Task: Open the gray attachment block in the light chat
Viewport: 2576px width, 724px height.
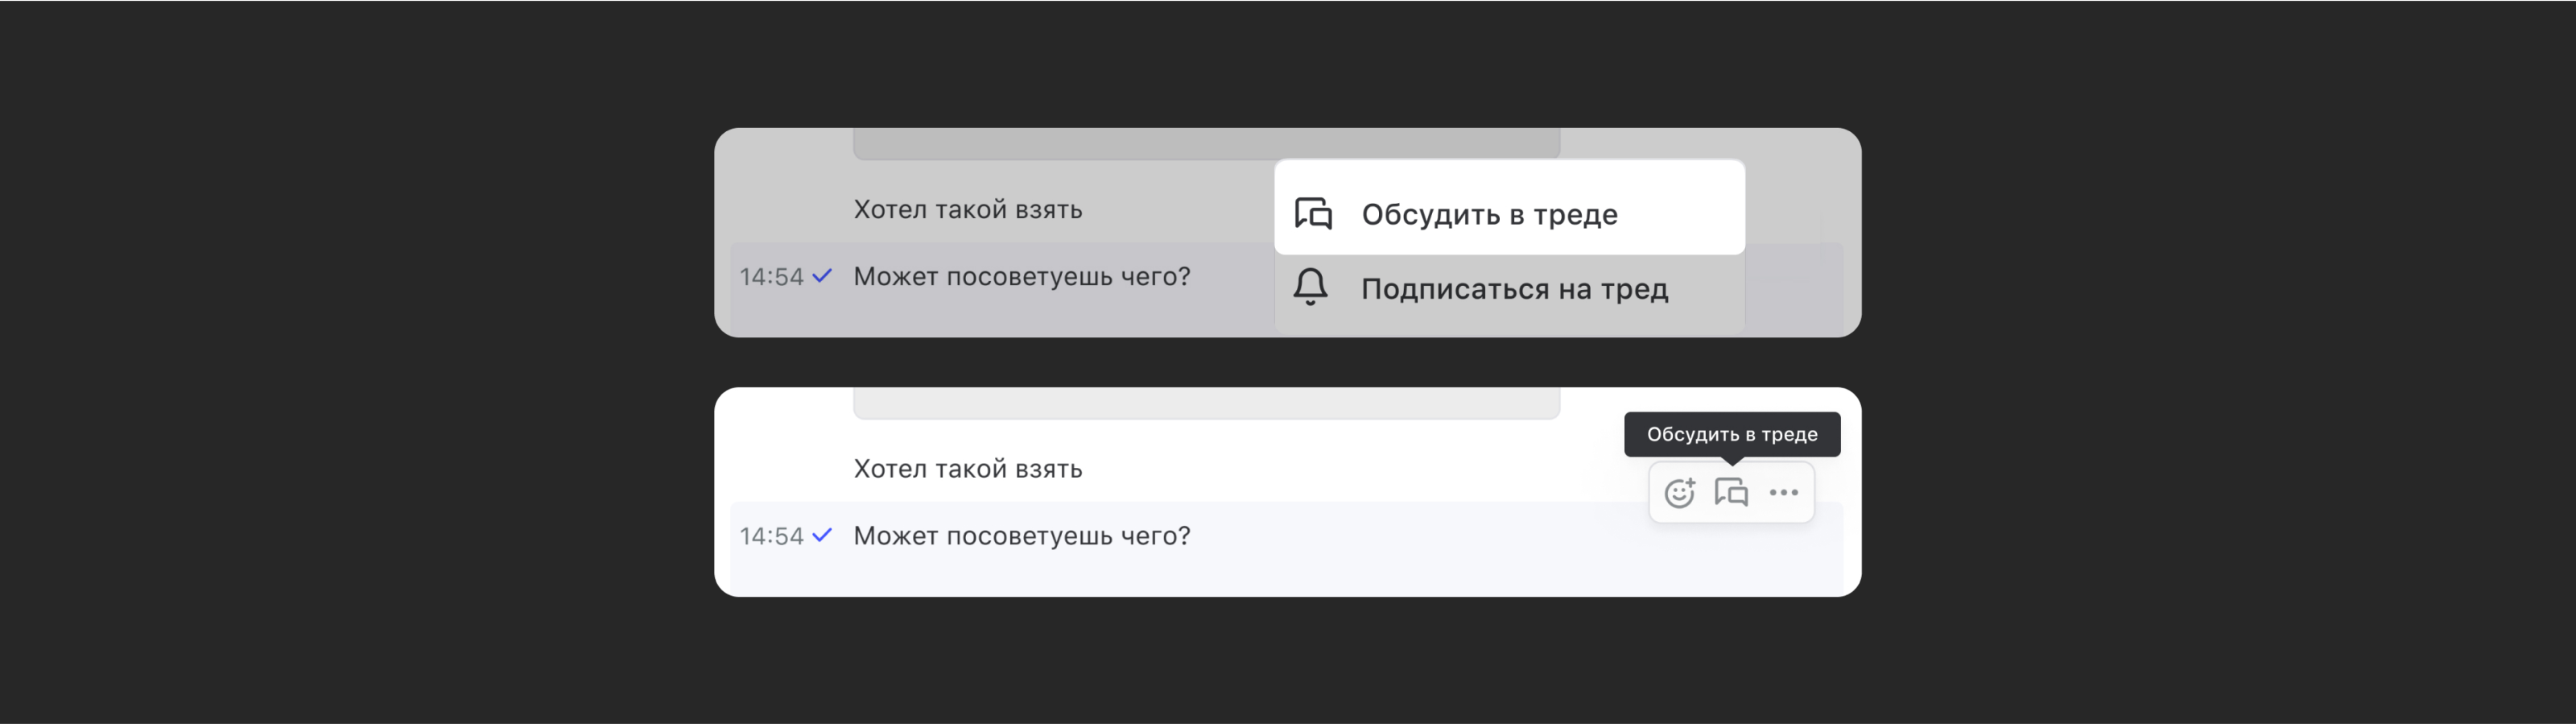Action: (1205, 403)
